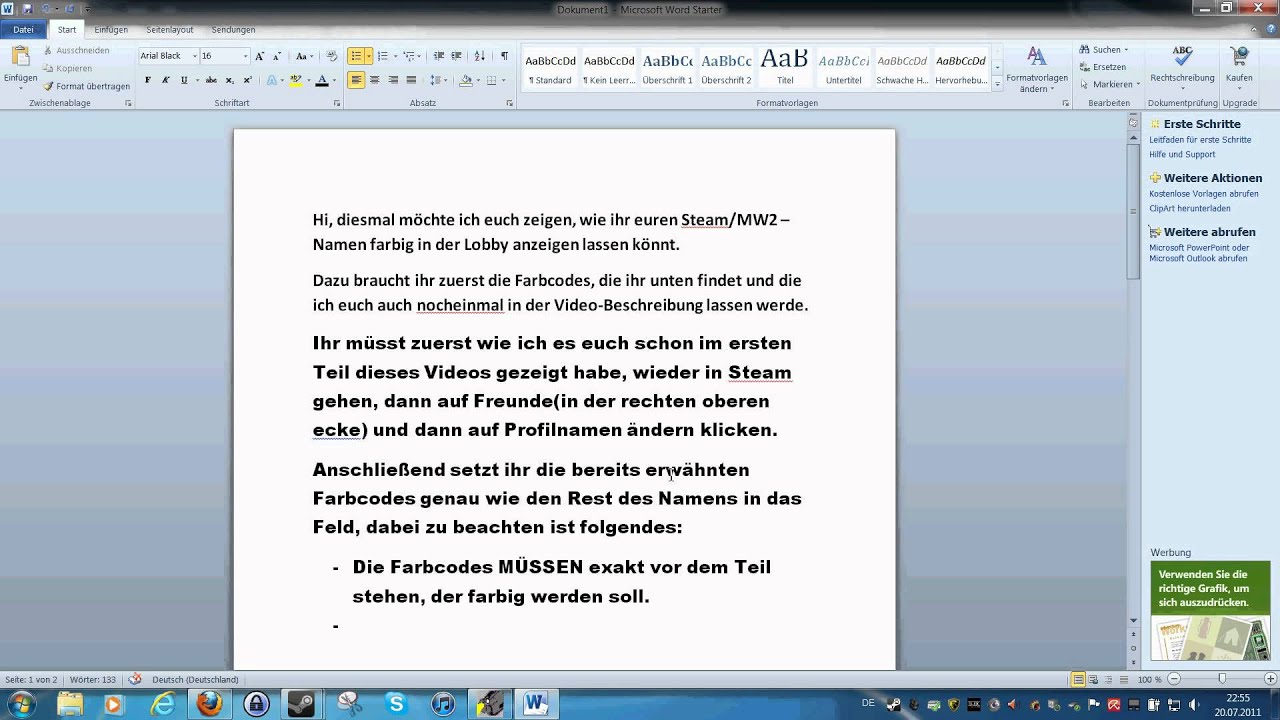Click the ClipArt herunterladen link
Screen dimensions: 1280x720
click(x=1189, y=209)
